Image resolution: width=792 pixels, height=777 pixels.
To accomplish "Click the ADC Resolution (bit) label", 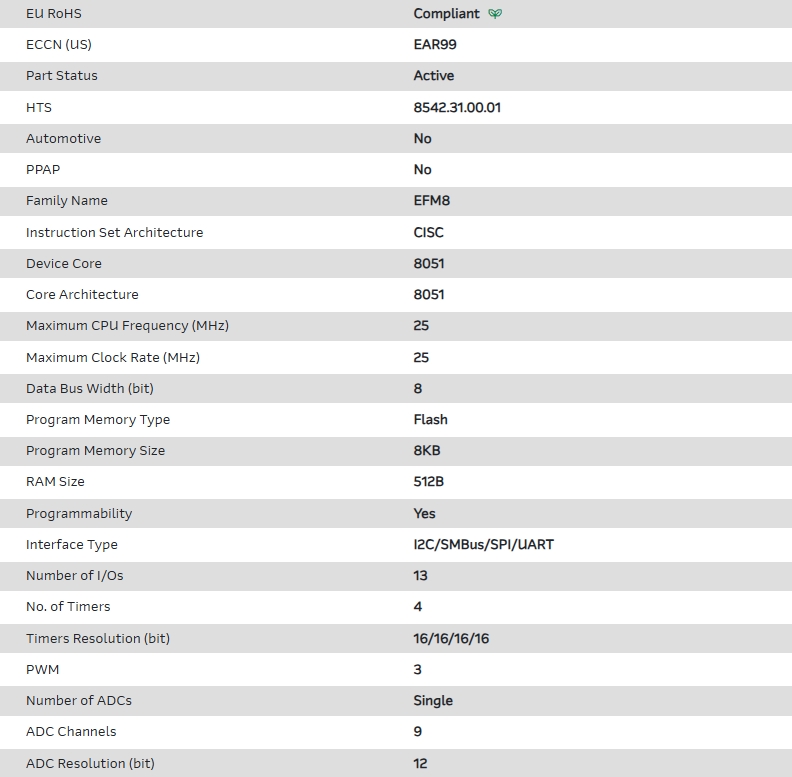I will click(90, 764).
